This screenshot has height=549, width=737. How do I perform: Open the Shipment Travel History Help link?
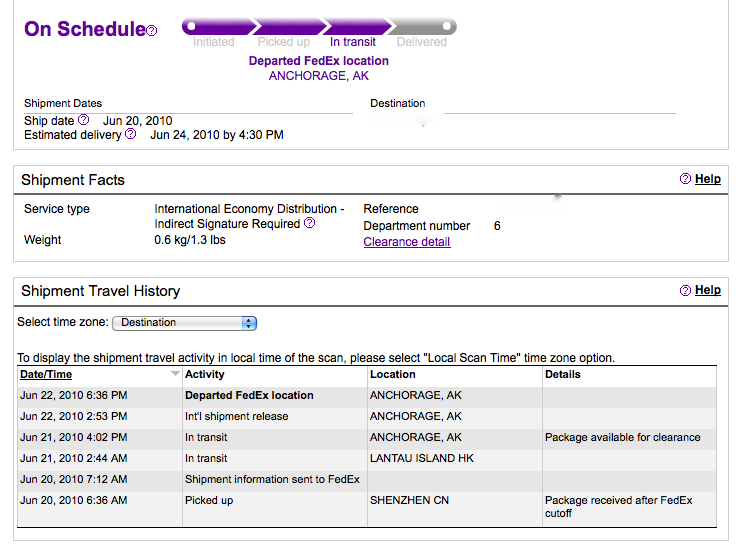(x=707, y=290)
